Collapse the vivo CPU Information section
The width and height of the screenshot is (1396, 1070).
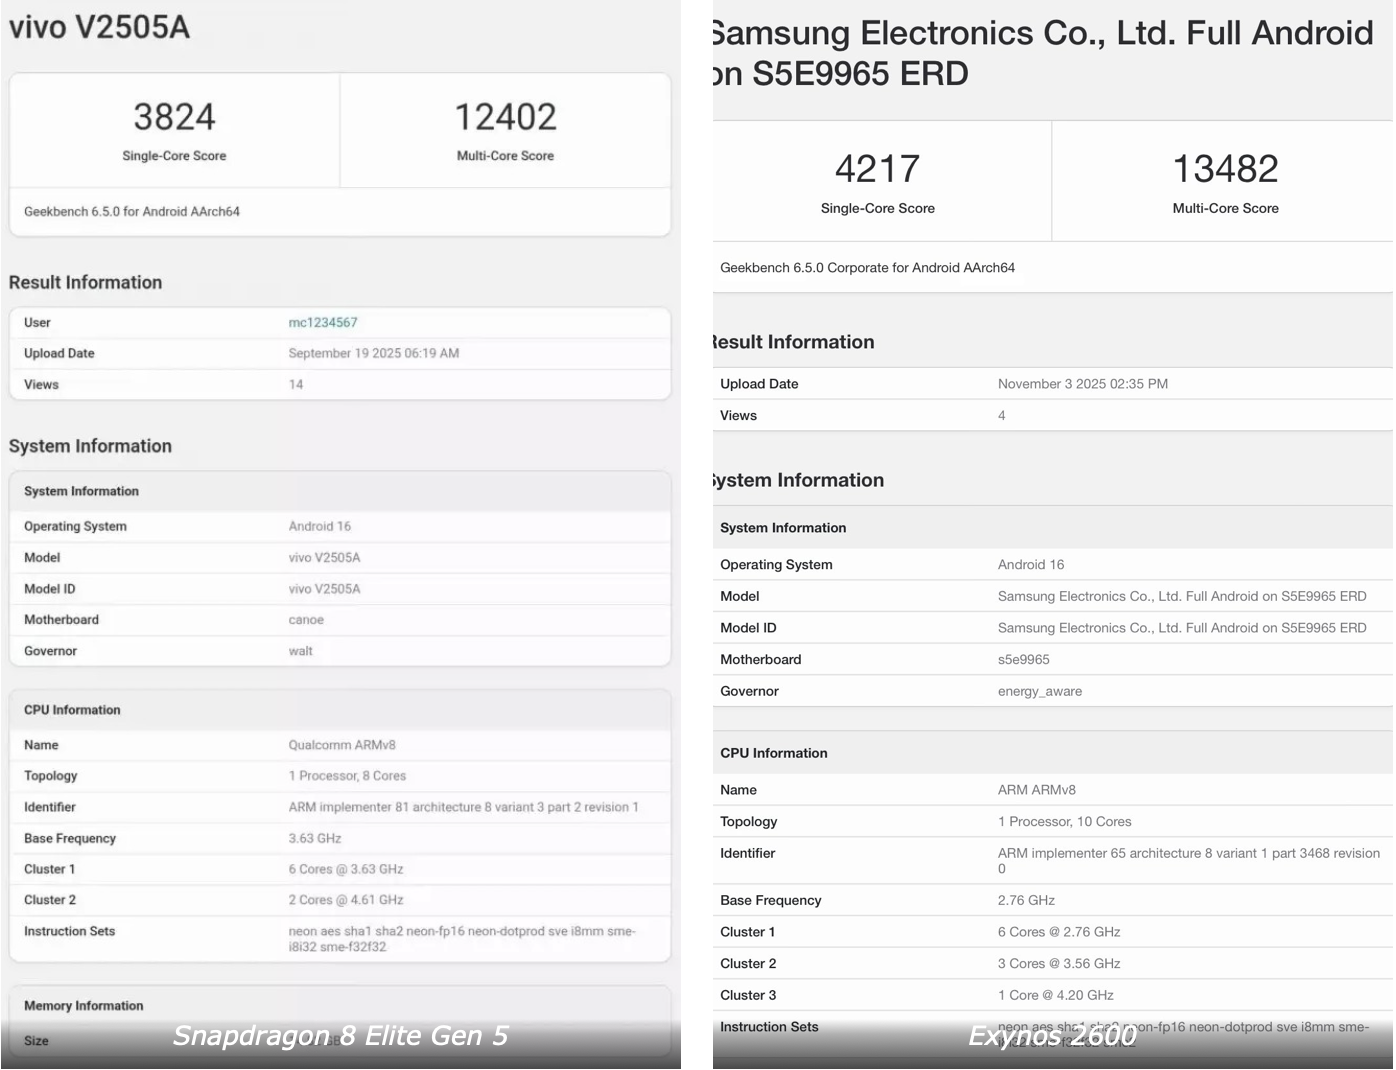point(71,709)
